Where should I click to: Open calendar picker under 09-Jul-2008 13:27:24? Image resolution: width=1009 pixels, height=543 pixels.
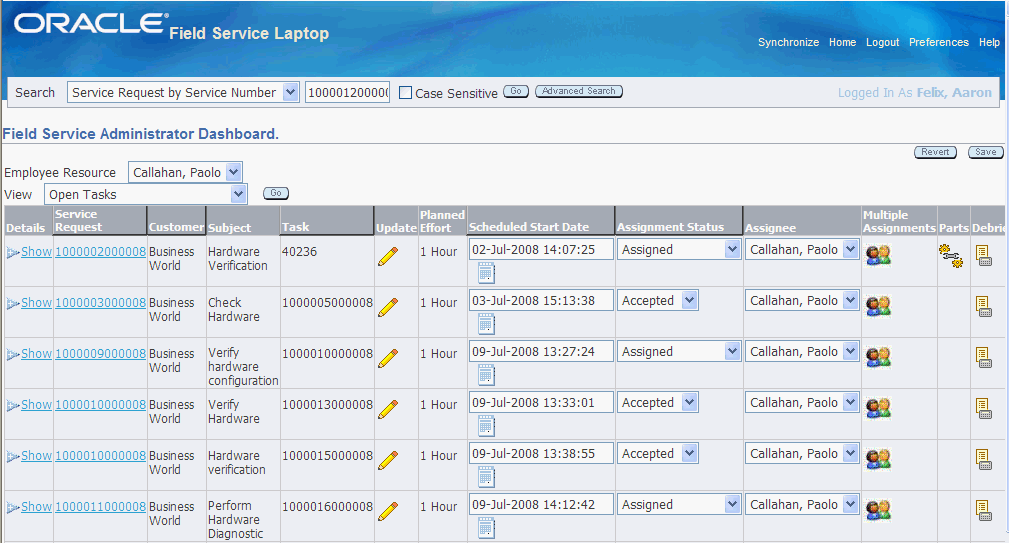click(486, 375)
